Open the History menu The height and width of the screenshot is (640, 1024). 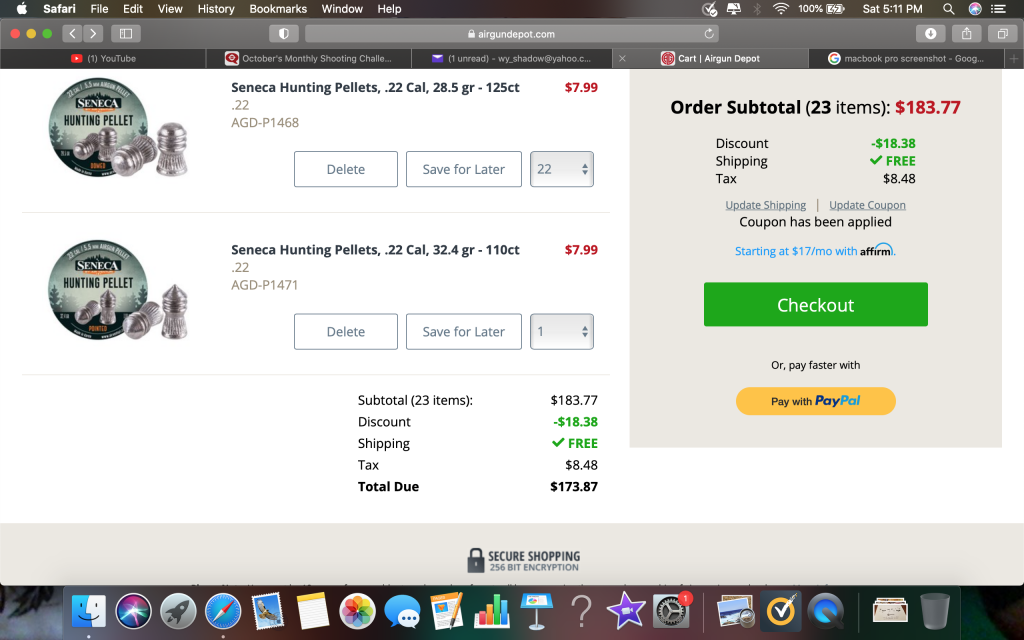pyautogui.click(x=216, y=8)
